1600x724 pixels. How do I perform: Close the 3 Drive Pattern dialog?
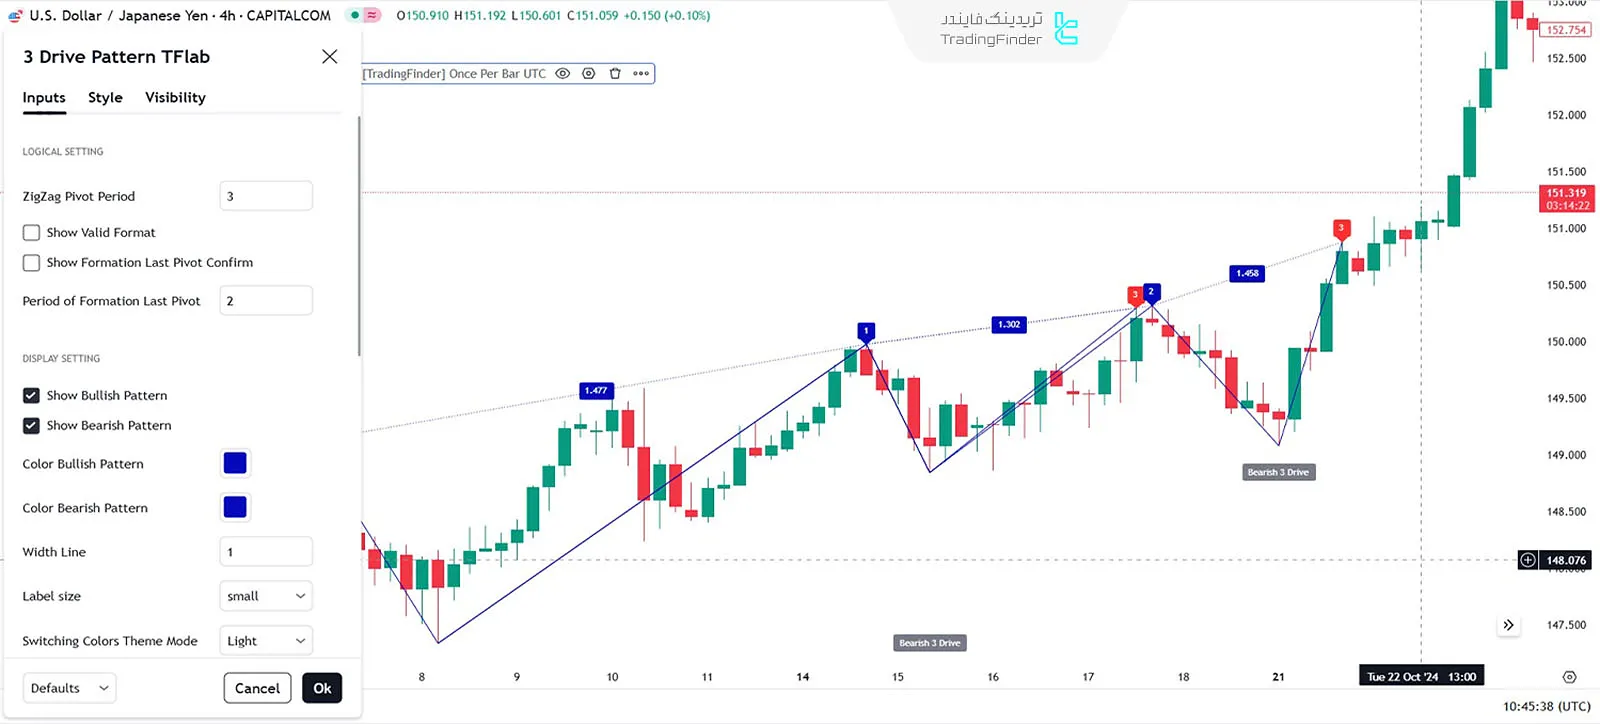[329, 57]
